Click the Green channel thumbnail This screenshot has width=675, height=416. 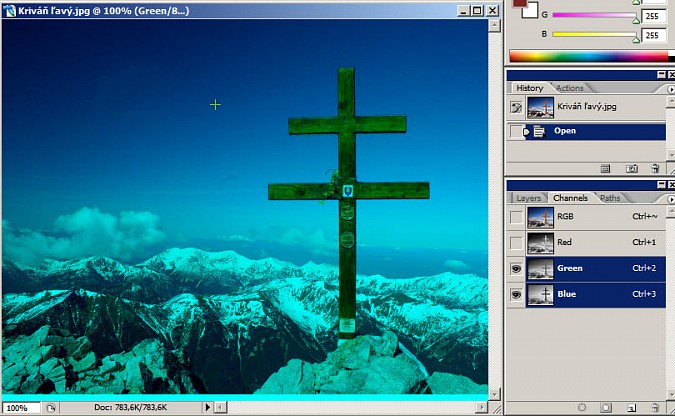(x=540, y=269)
